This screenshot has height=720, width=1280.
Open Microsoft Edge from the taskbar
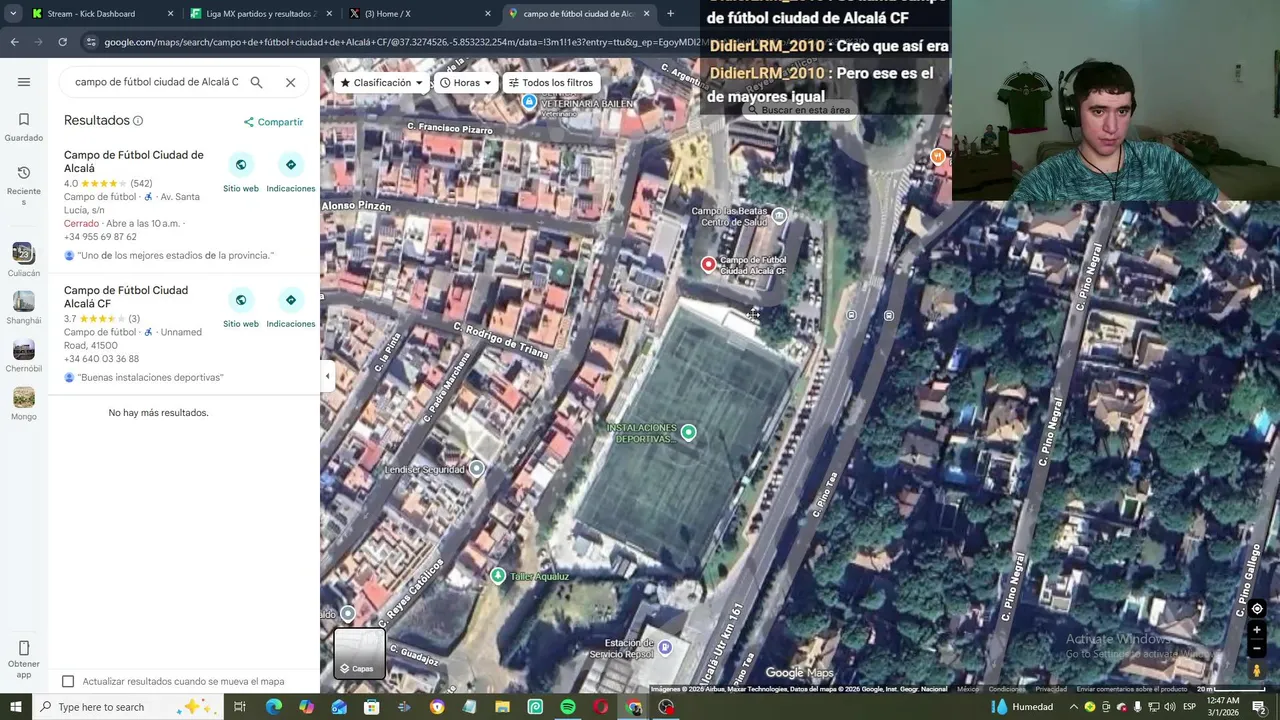click(x=273, y=707)
